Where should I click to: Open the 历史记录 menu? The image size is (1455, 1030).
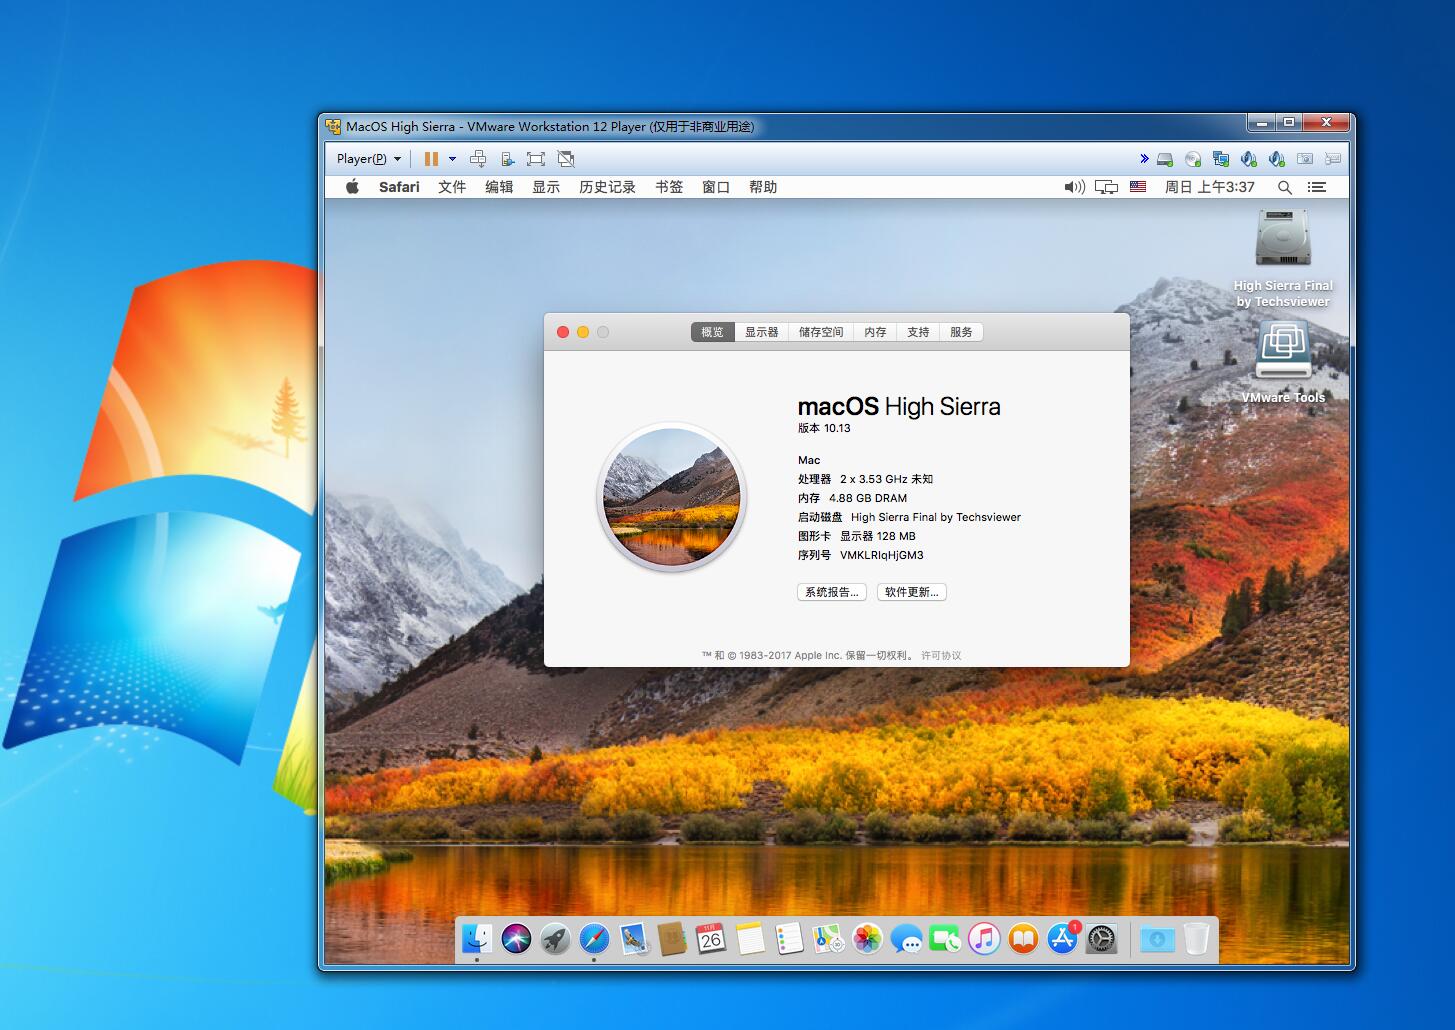[x=607, y=187]
